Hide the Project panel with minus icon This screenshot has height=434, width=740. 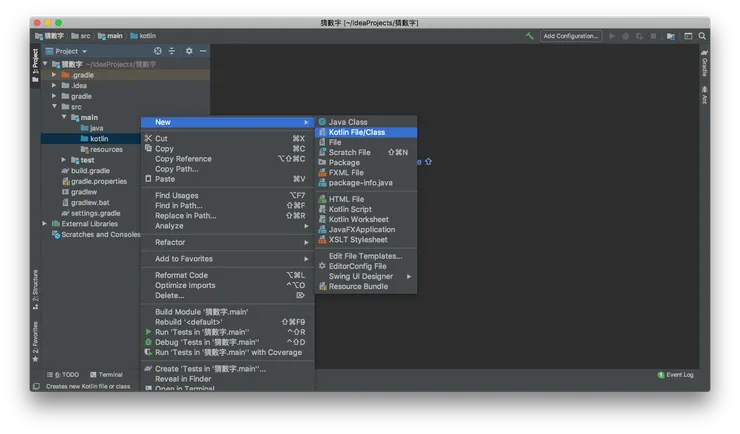203,51
